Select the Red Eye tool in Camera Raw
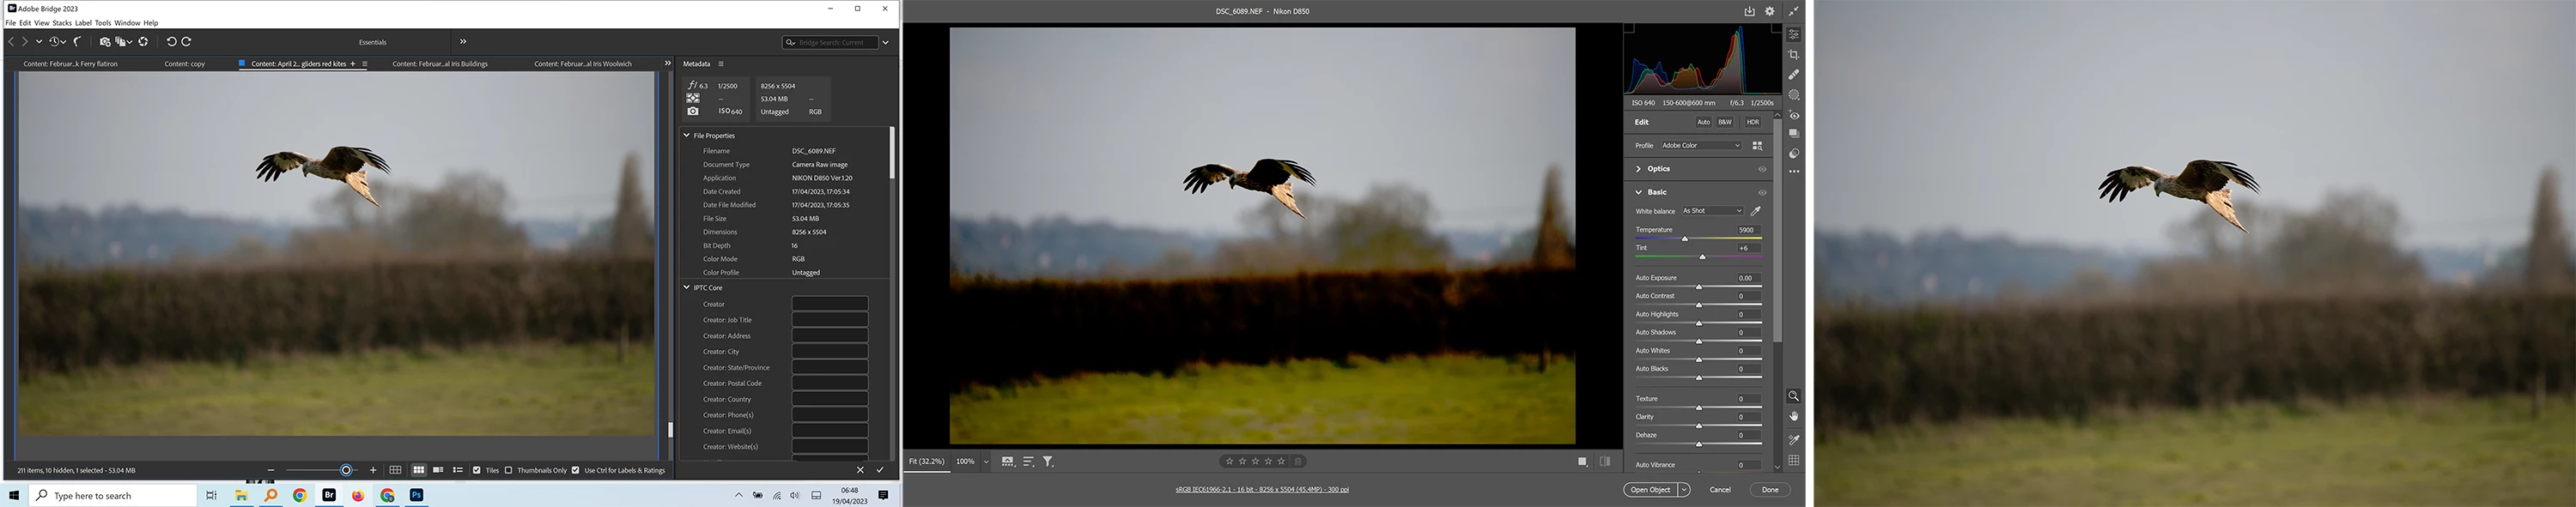This screenshot has height=507, width=2576. pos(1794,116)
